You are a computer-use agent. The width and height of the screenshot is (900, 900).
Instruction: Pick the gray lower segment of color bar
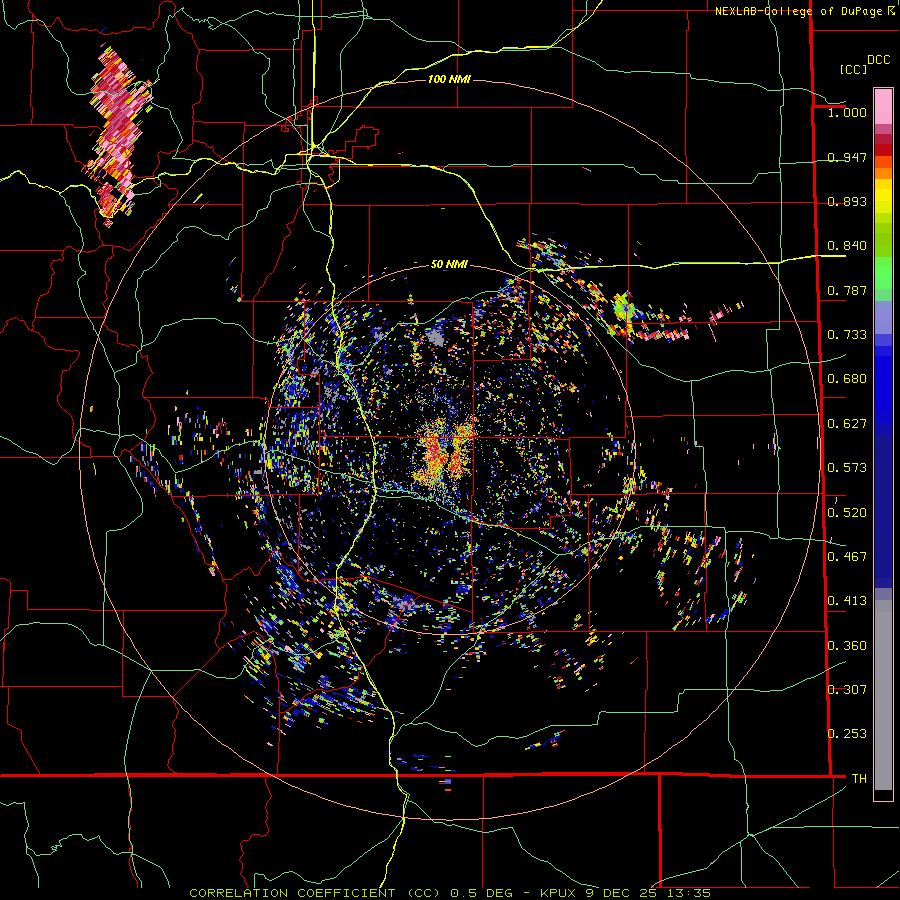click(x=883, y=695)
